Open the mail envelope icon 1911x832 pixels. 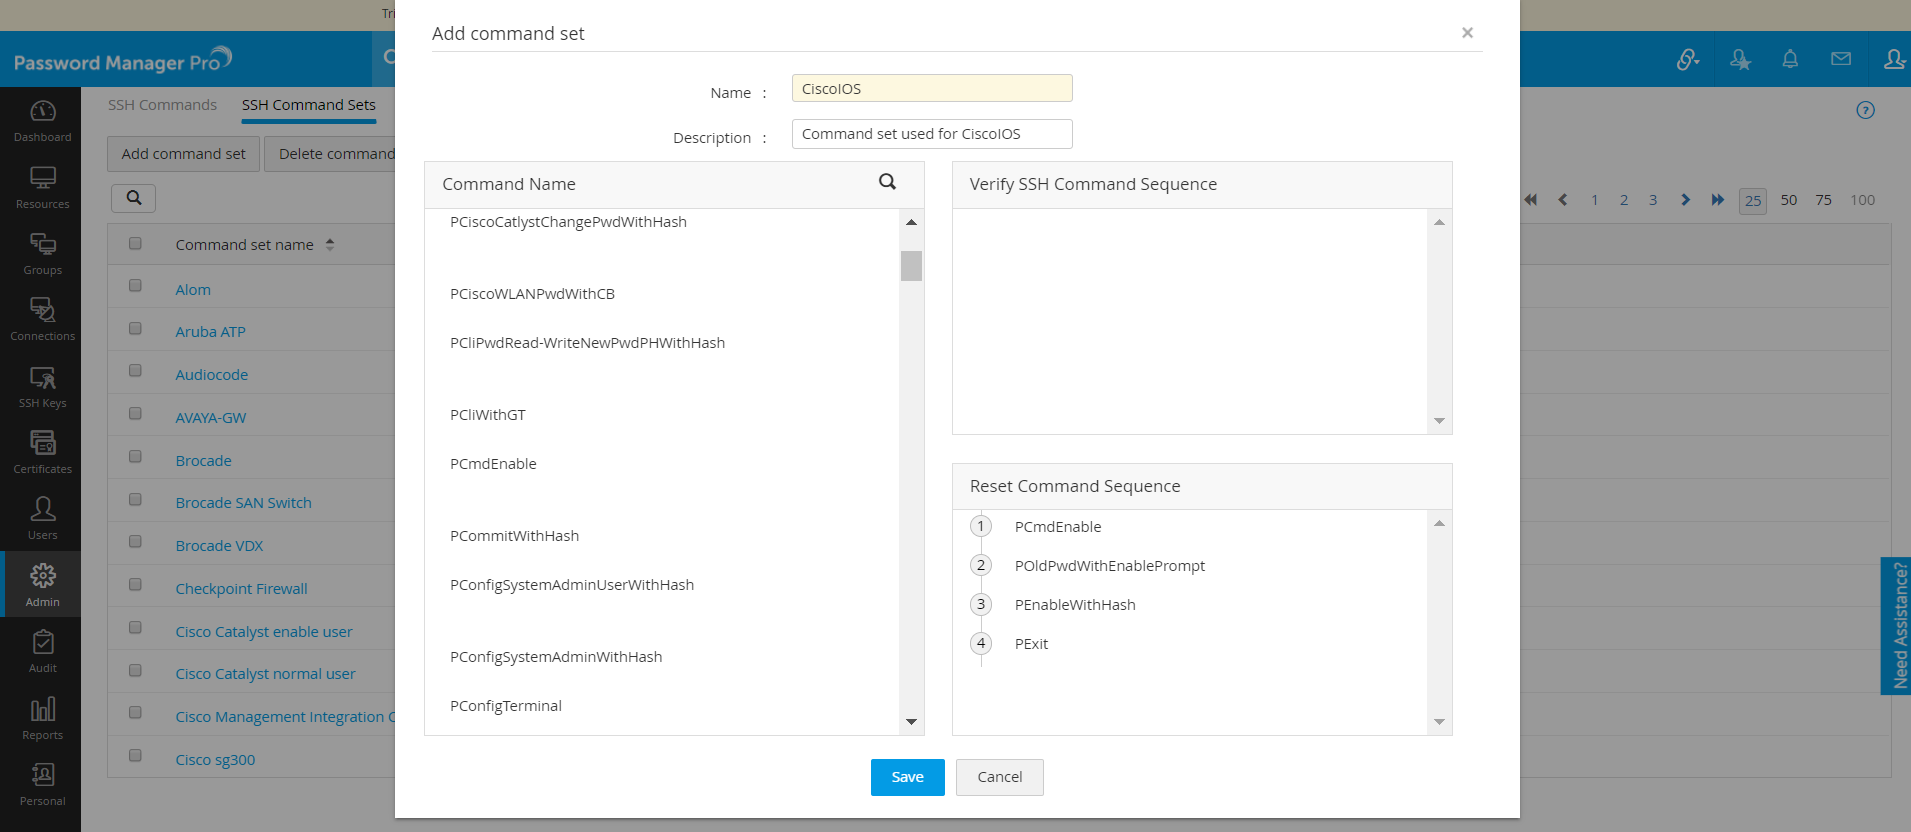click(1841, 59)
